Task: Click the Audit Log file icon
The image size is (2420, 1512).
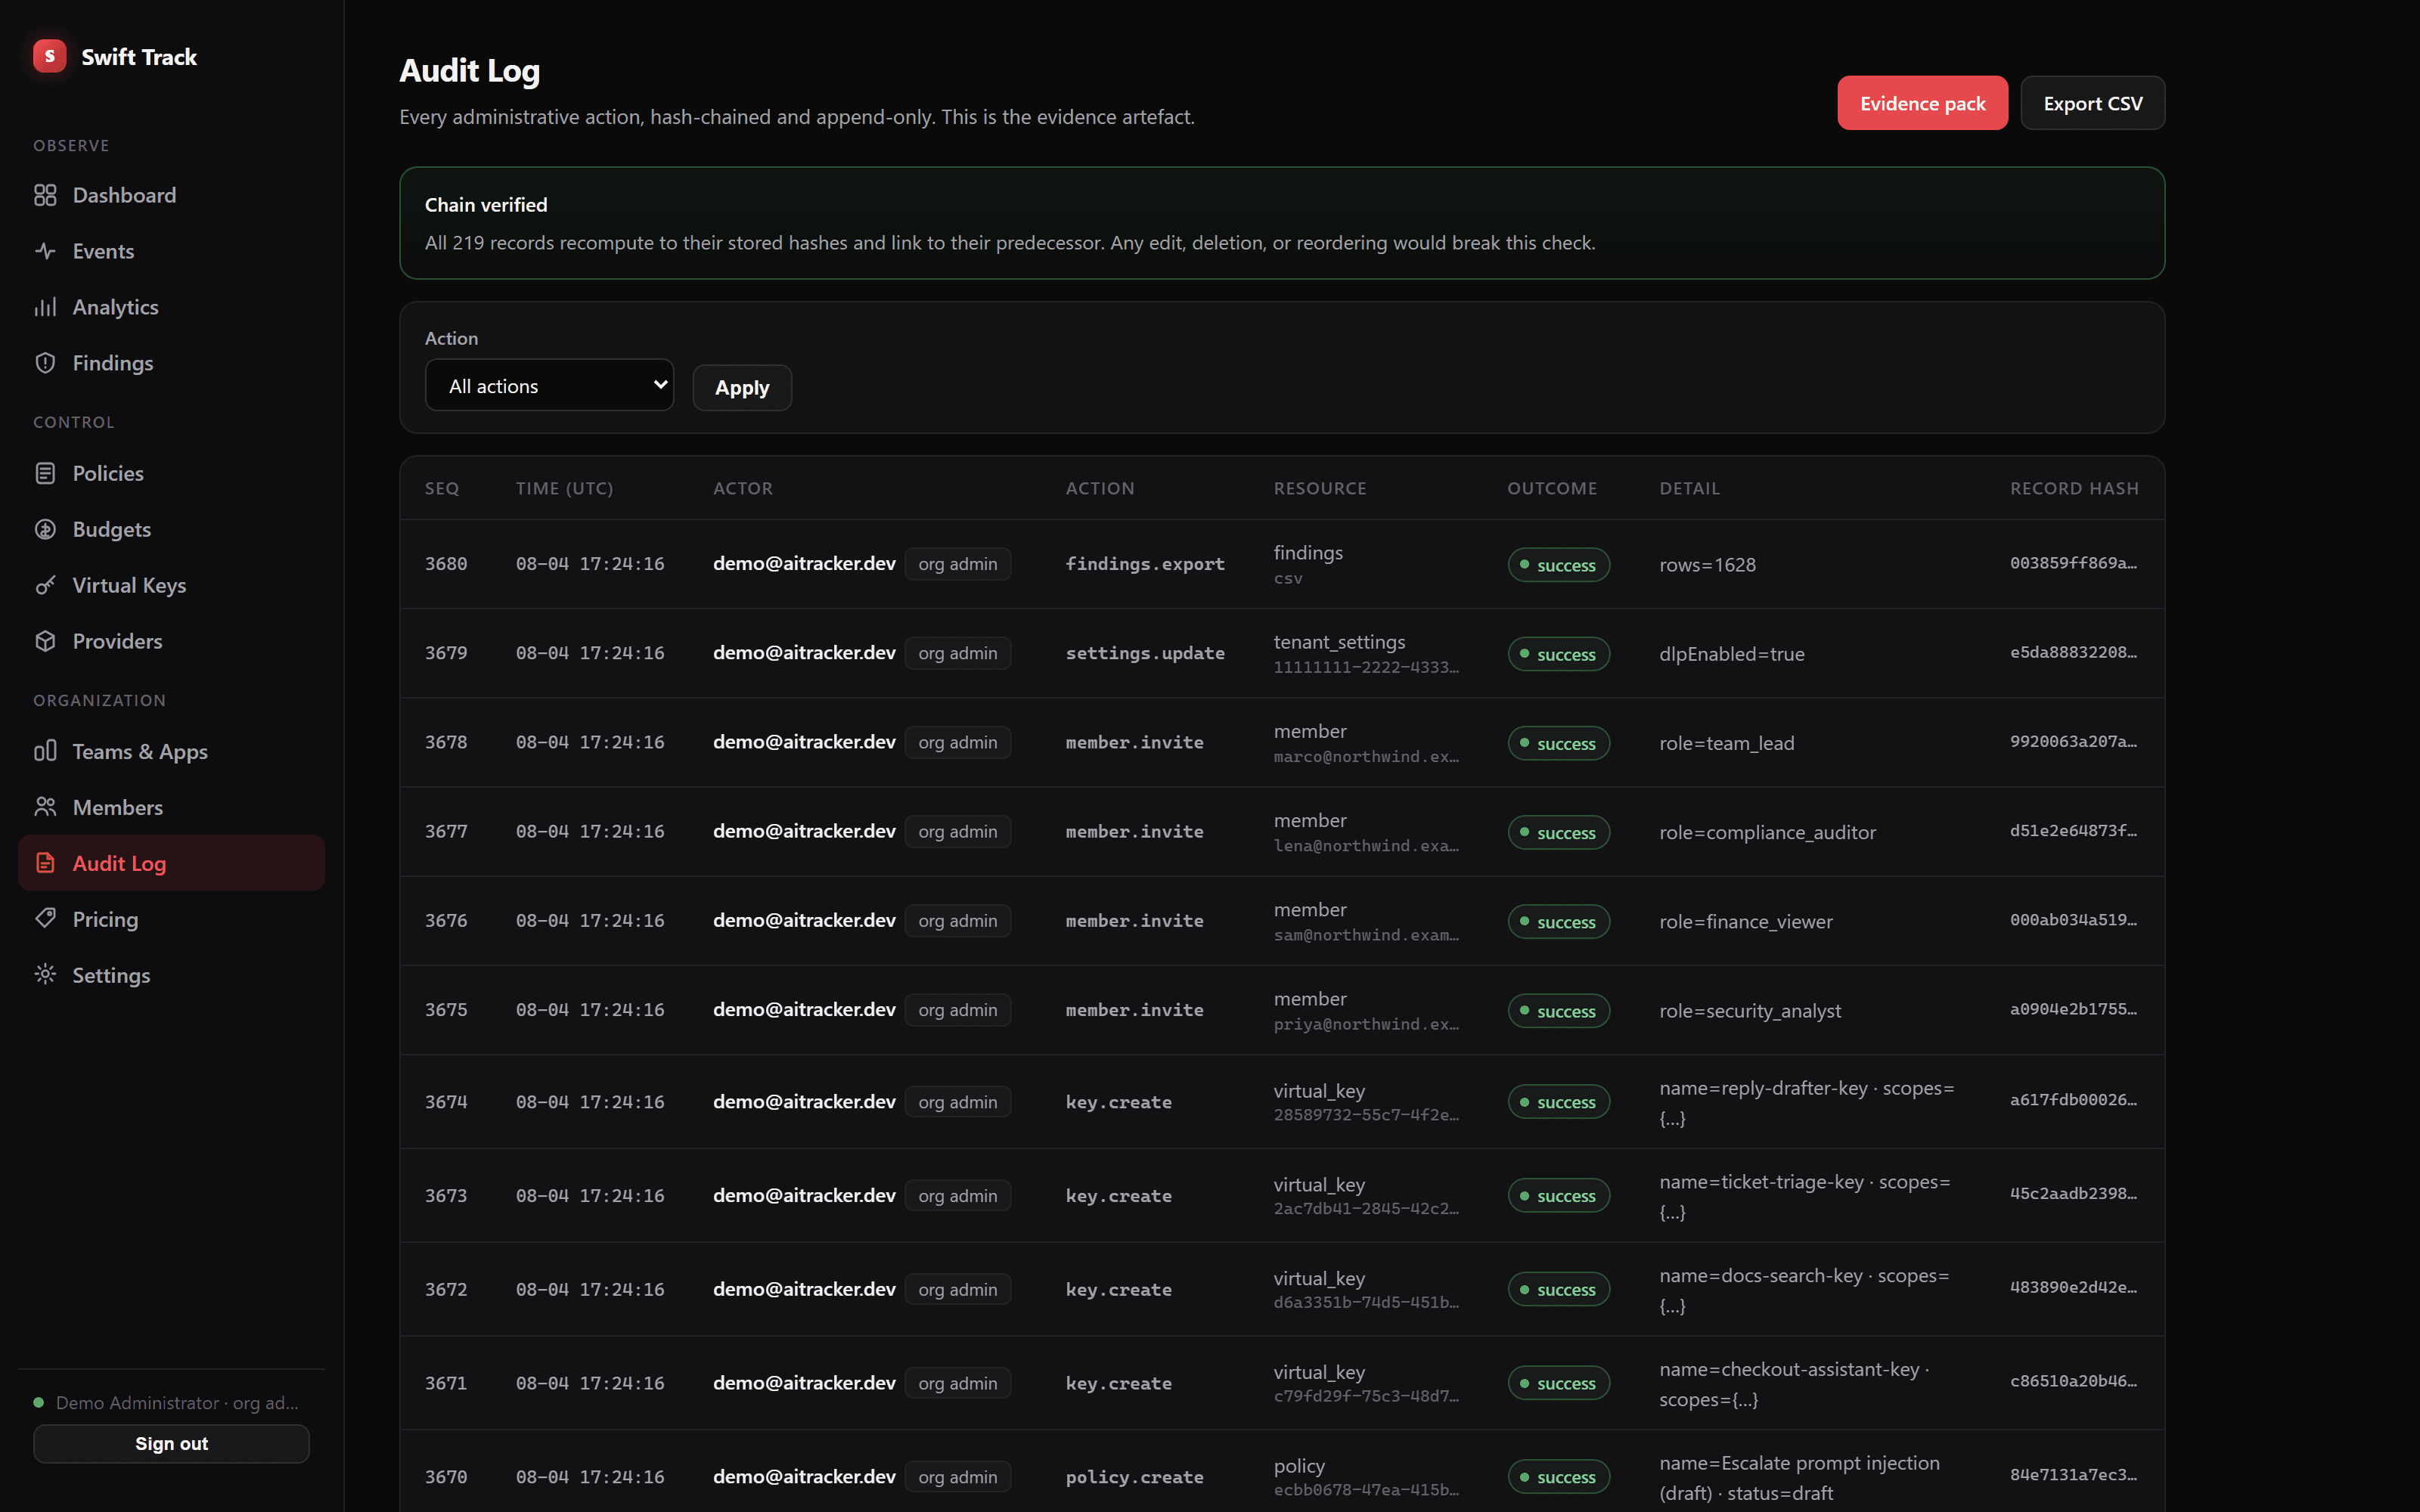Action: coord(45,863)
